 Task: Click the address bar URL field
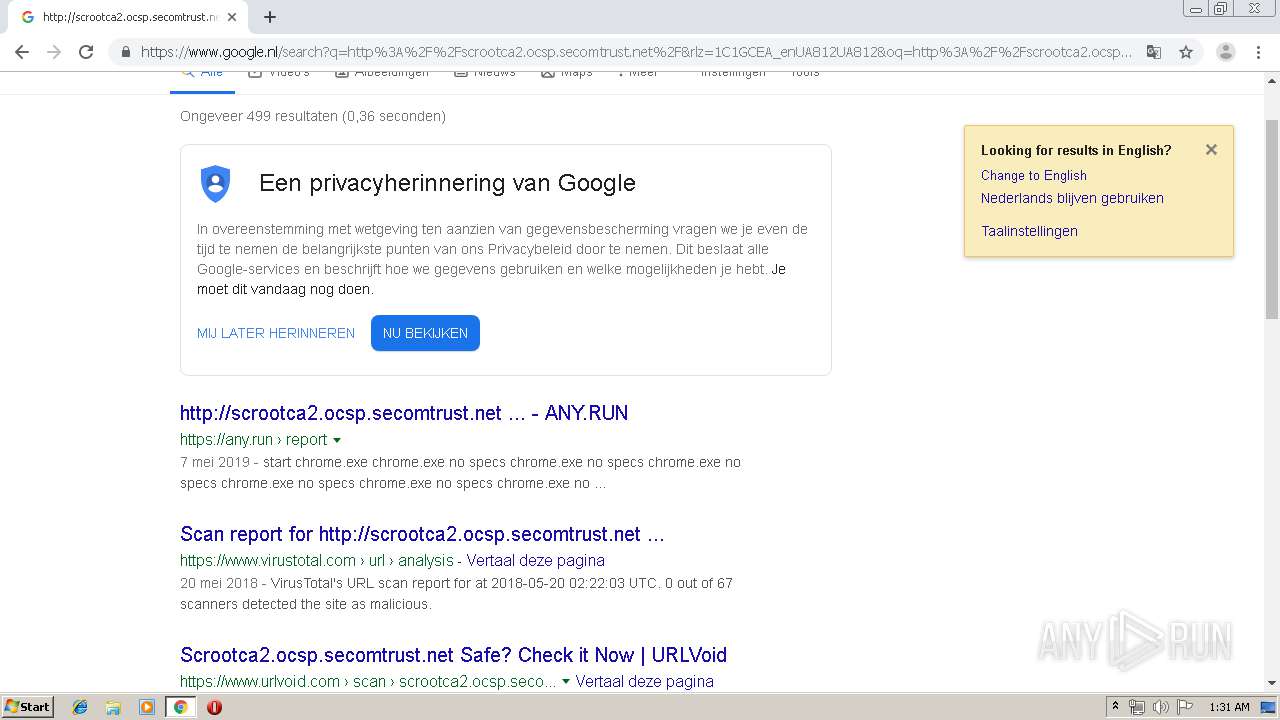[636, 52]
